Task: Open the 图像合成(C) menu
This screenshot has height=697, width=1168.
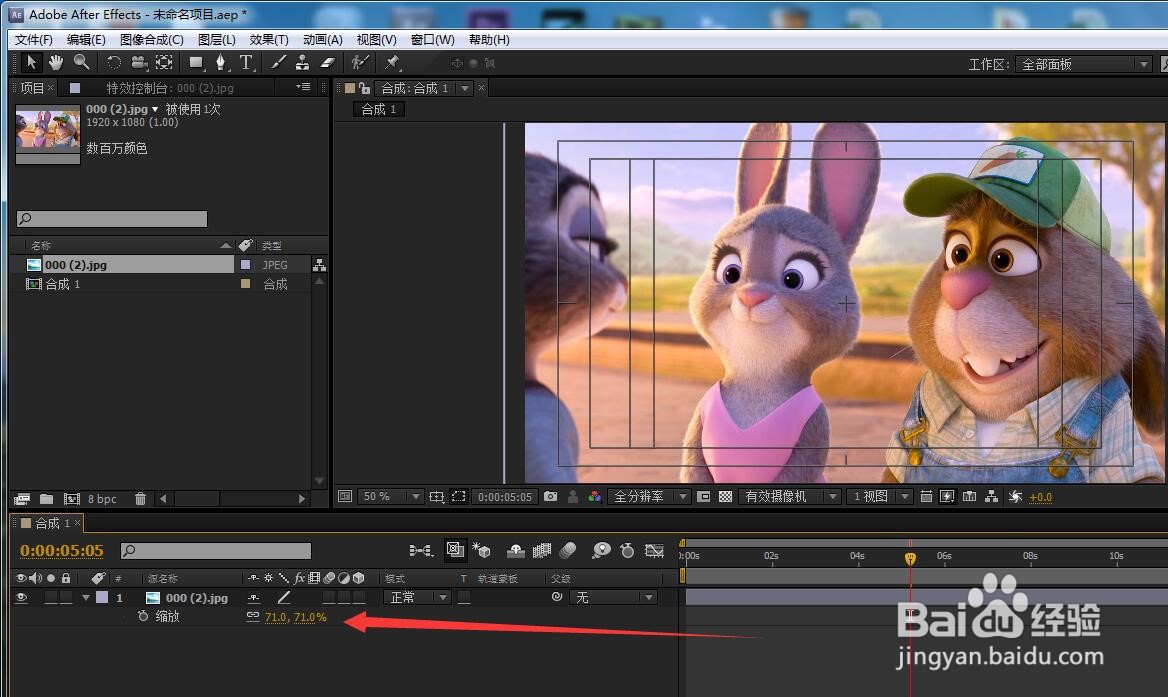Action: click(x=151, y=39)
